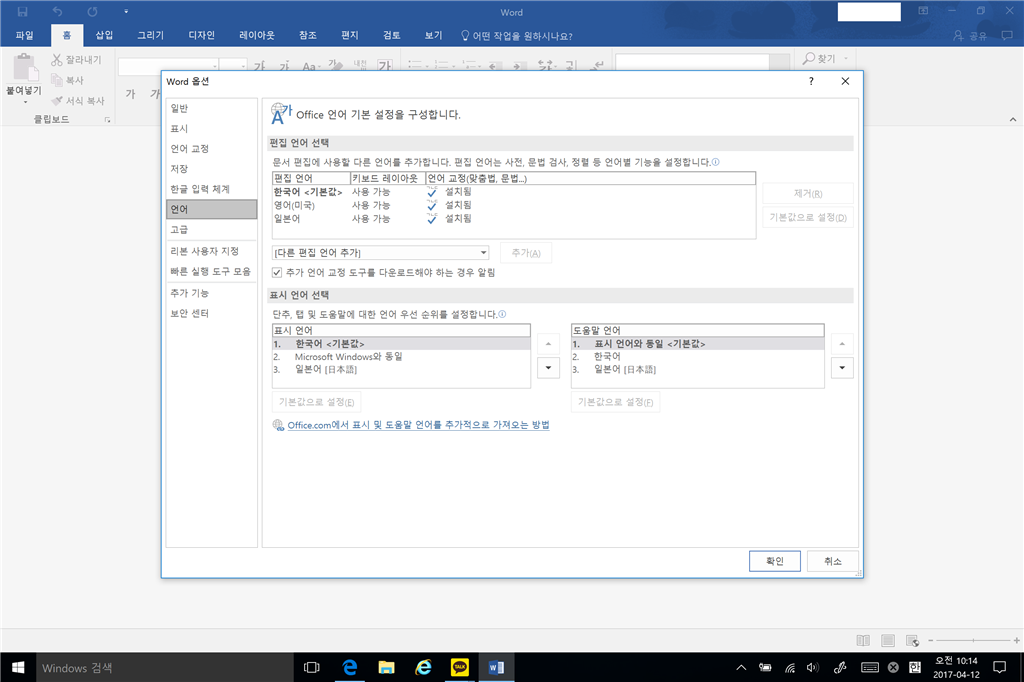Click the volume speaker icon in system tray
This screenshot has width=1024, height=682.
[x=812, y=667]
